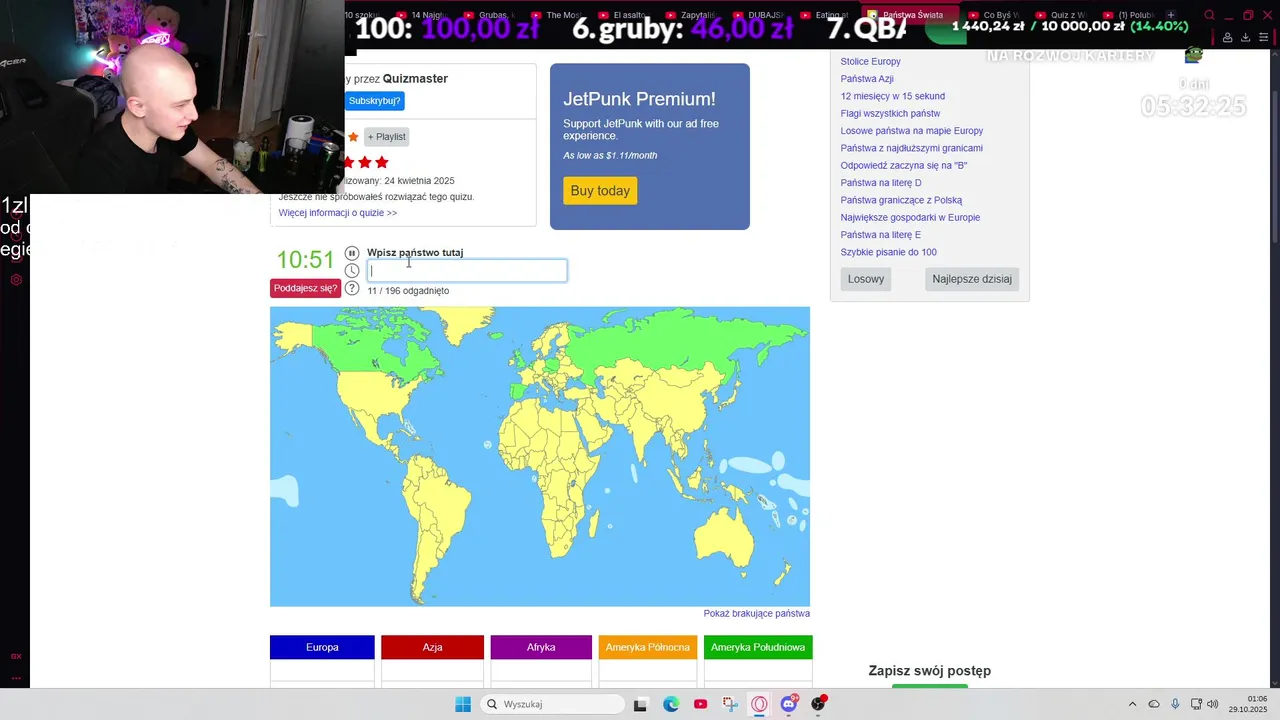
Task: Open 'Losowe państwa na mapie Europy' link
Action: pos(911,131)
